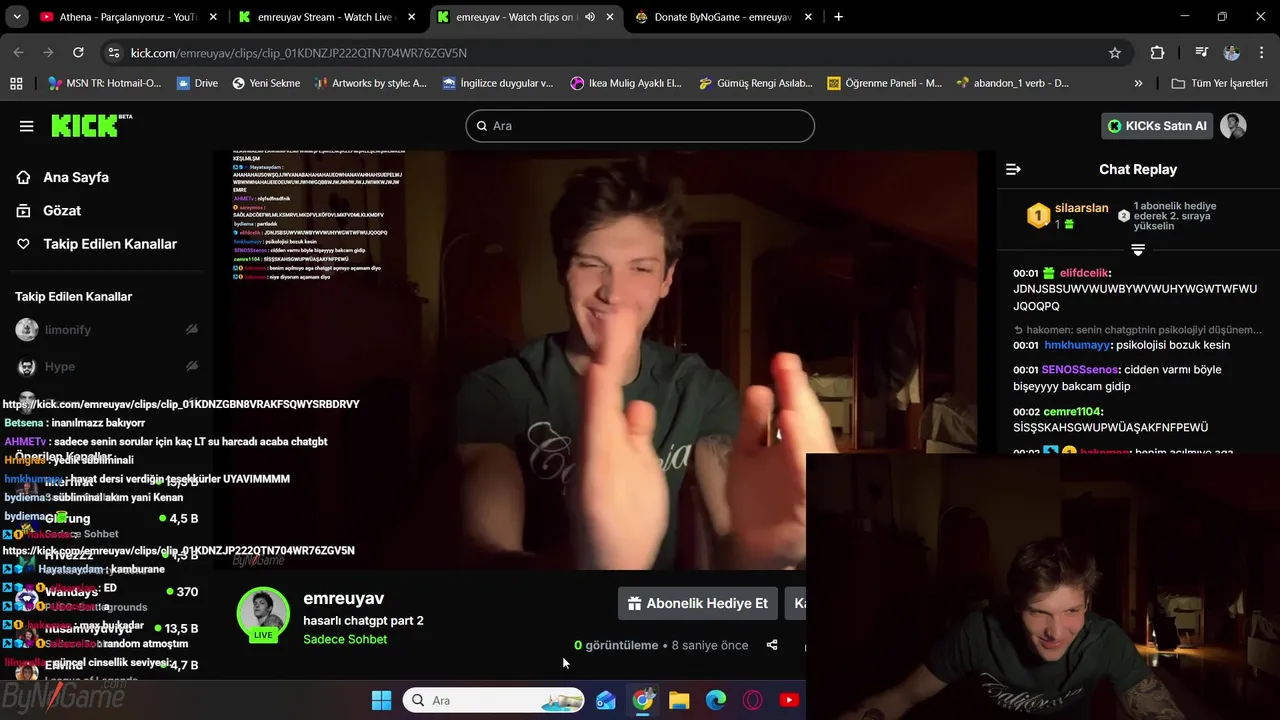This screenshot has width=1280, height=720.
Task: Open YouTube app from the taskbar
Action: [x=789, y=700]
